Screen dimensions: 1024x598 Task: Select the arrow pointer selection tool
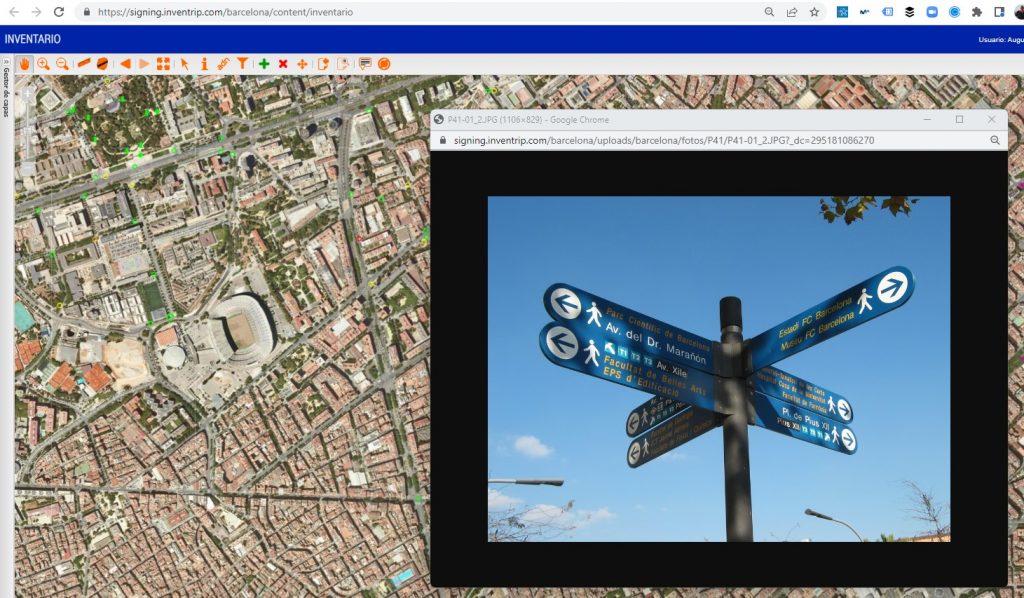tap(185, 63)
